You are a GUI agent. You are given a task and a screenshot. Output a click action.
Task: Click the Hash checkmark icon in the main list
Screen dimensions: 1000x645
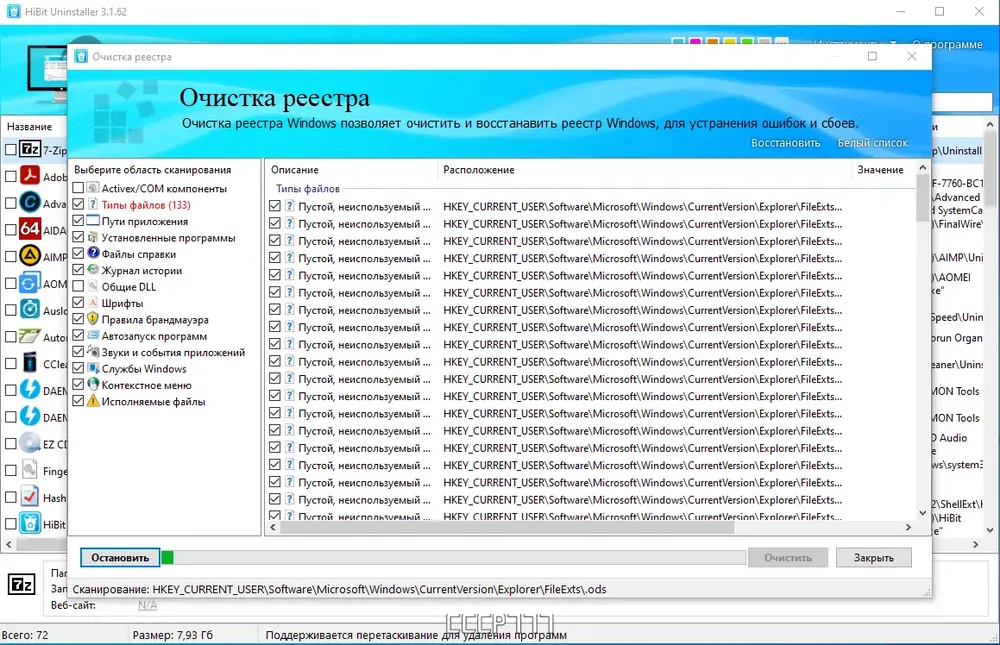click(x=30, y=497)
